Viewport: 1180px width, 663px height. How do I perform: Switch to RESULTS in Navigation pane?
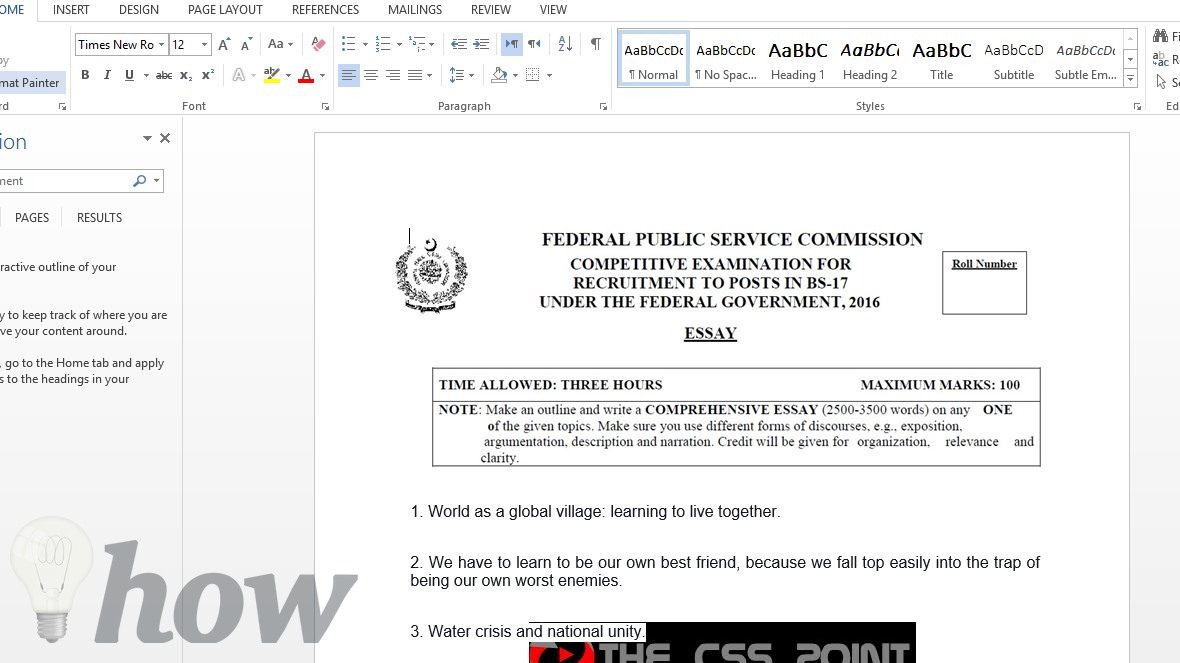coord(99,217)
